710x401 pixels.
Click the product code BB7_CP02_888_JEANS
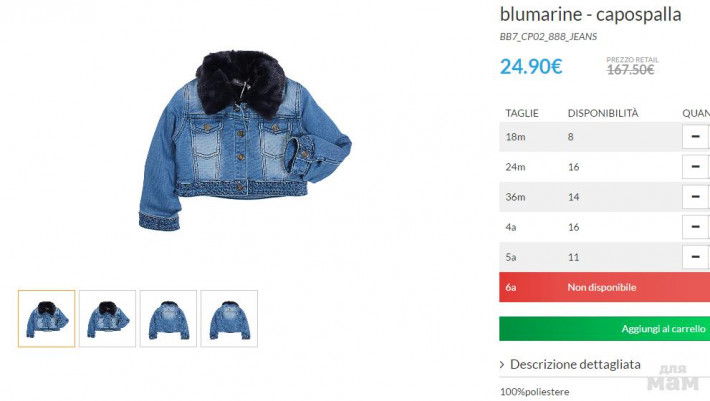[x=548, y=37]
